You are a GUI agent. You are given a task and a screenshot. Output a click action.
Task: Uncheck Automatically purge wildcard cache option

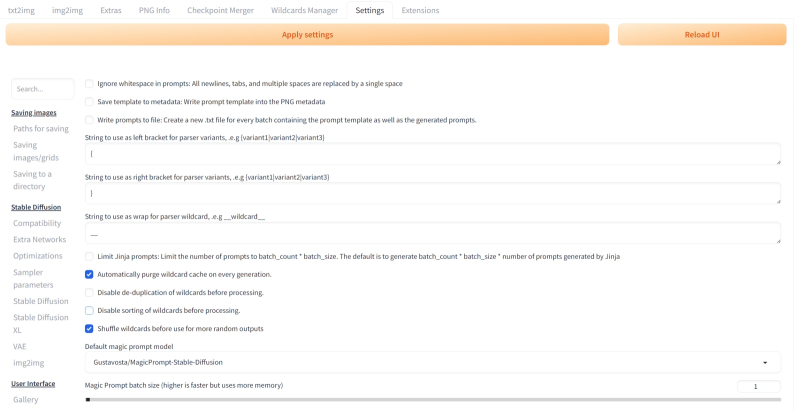tap(90, 274)
